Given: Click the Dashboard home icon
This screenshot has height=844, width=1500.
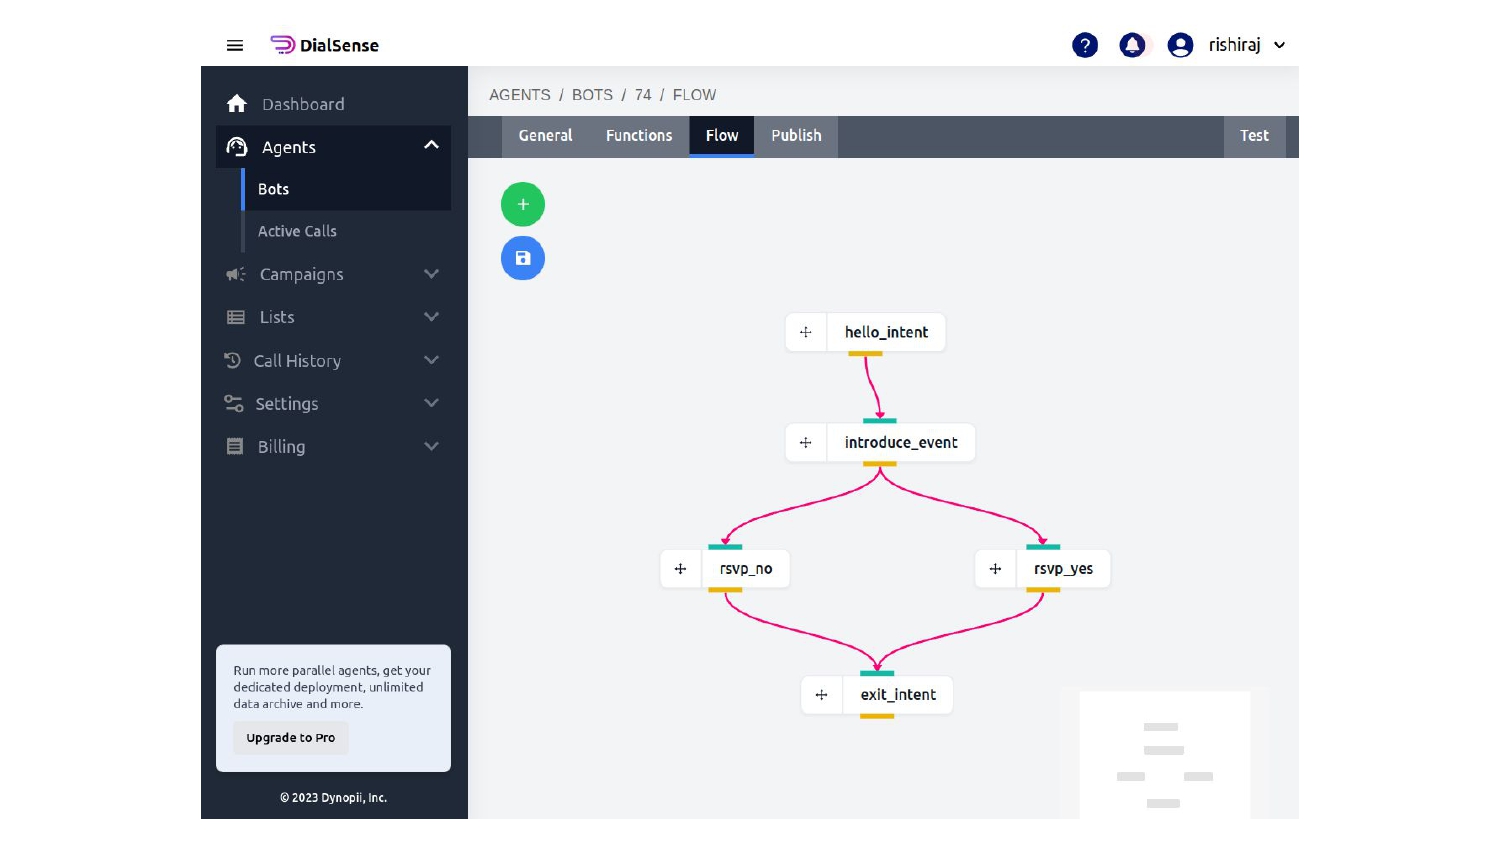Looking at the screenshot, I should 237,104.
